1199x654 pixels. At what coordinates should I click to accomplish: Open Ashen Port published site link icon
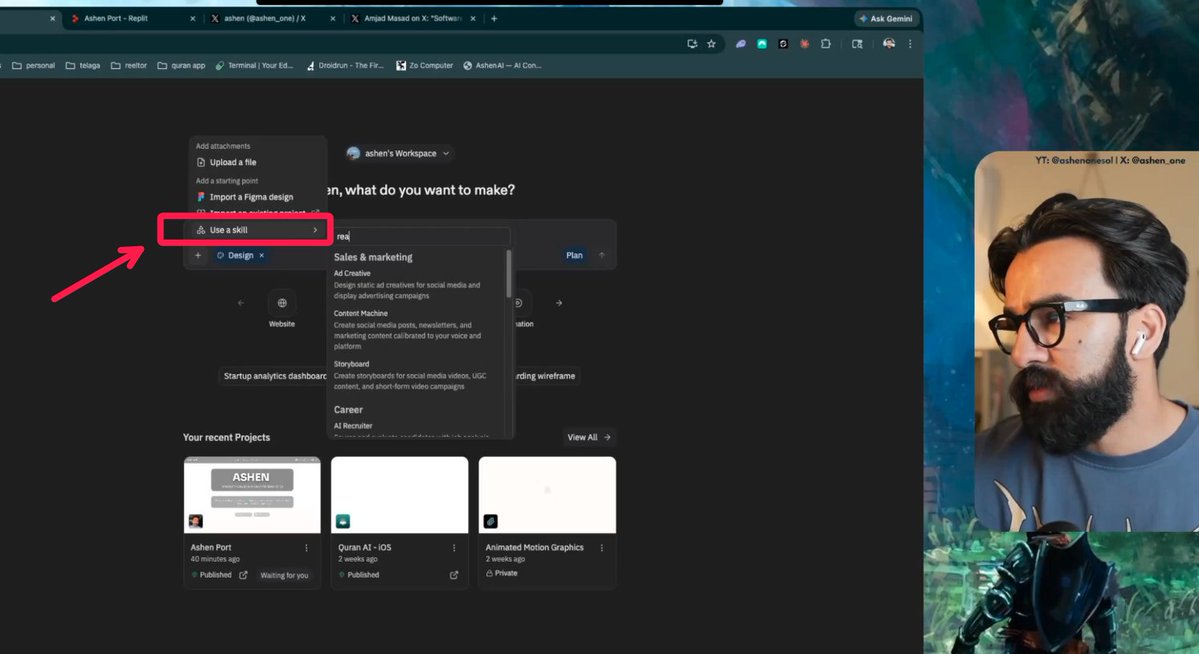click(243, 575)
